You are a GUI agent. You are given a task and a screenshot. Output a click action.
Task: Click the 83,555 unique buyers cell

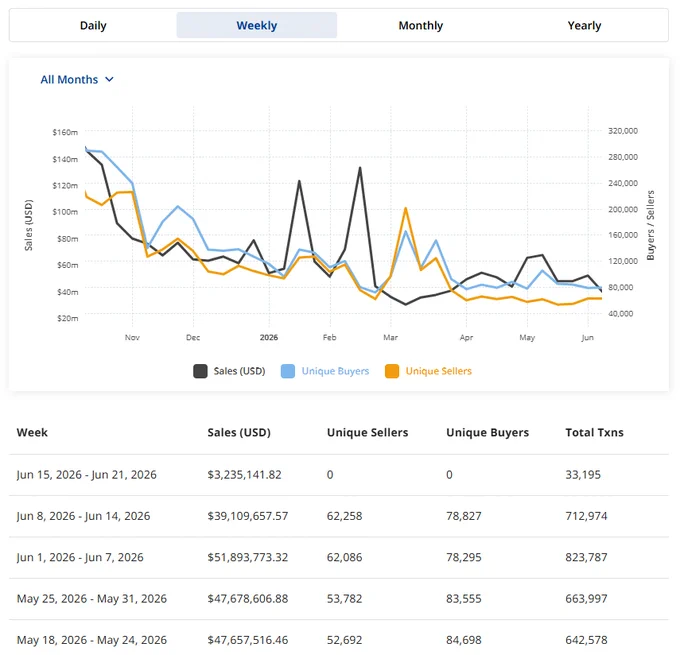464,599
